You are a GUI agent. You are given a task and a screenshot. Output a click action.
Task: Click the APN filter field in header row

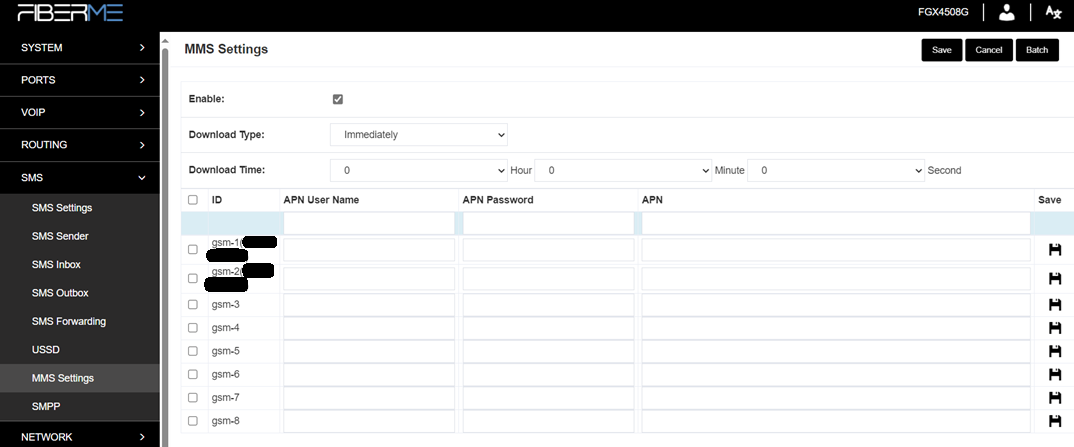click(836, 223)
